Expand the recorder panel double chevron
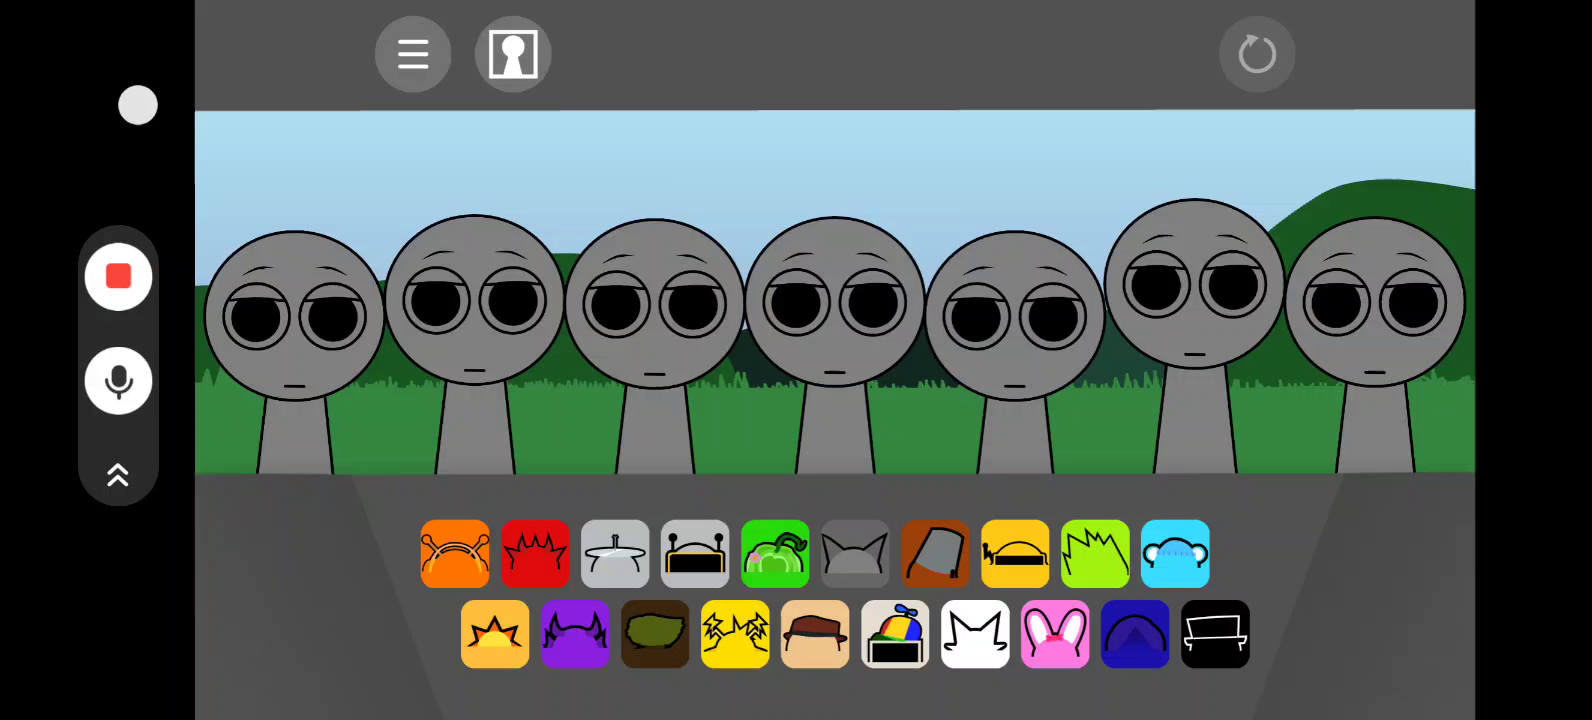The image size is (1592, 720). 118,475
